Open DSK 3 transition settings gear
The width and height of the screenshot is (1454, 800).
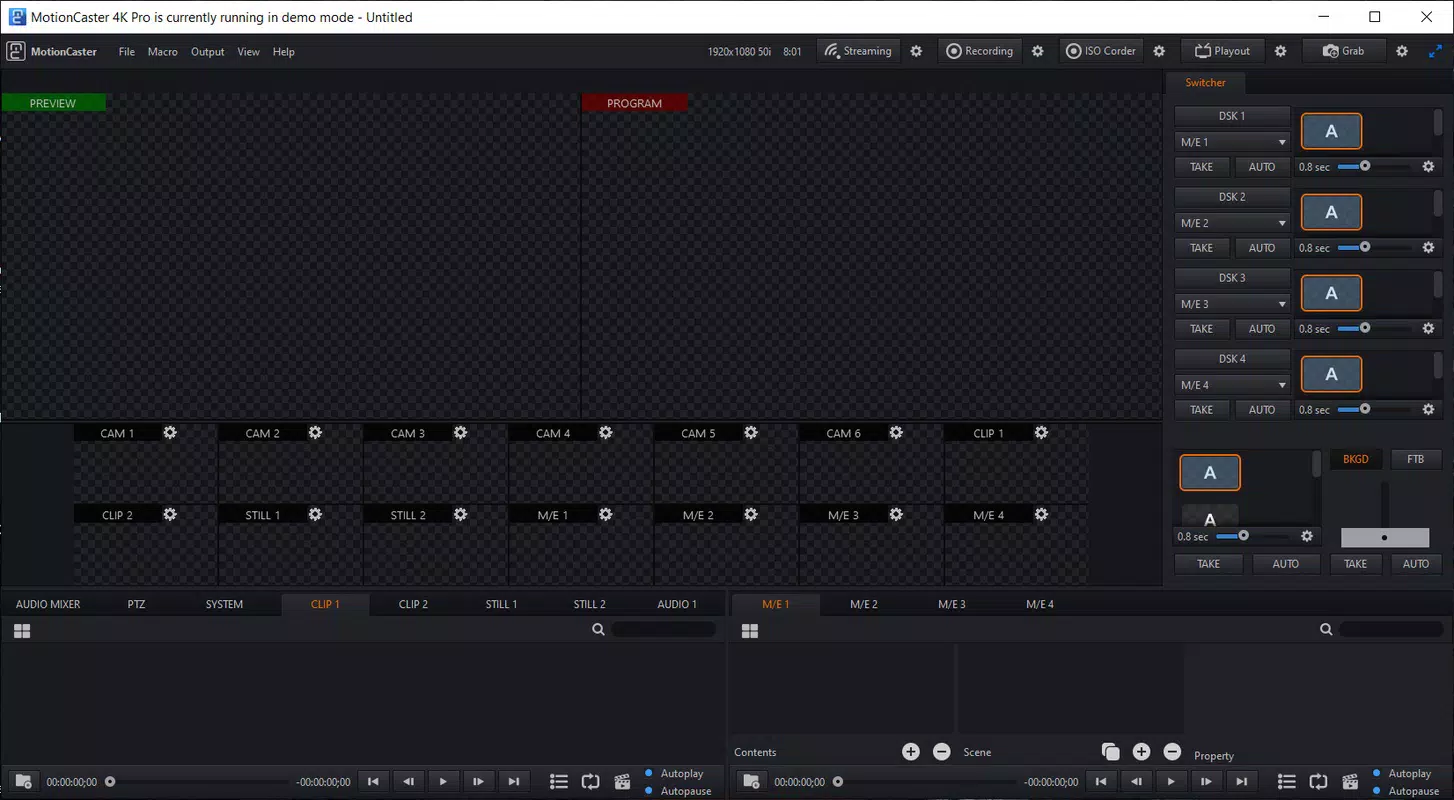(x=1428, y=328)
